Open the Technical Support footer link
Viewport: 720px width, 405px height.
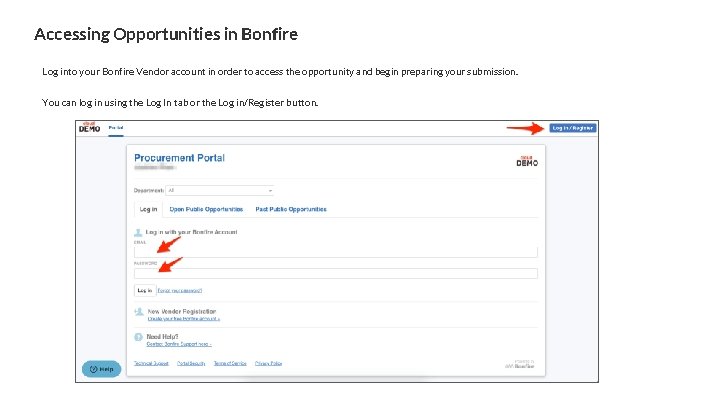[151, 363]
